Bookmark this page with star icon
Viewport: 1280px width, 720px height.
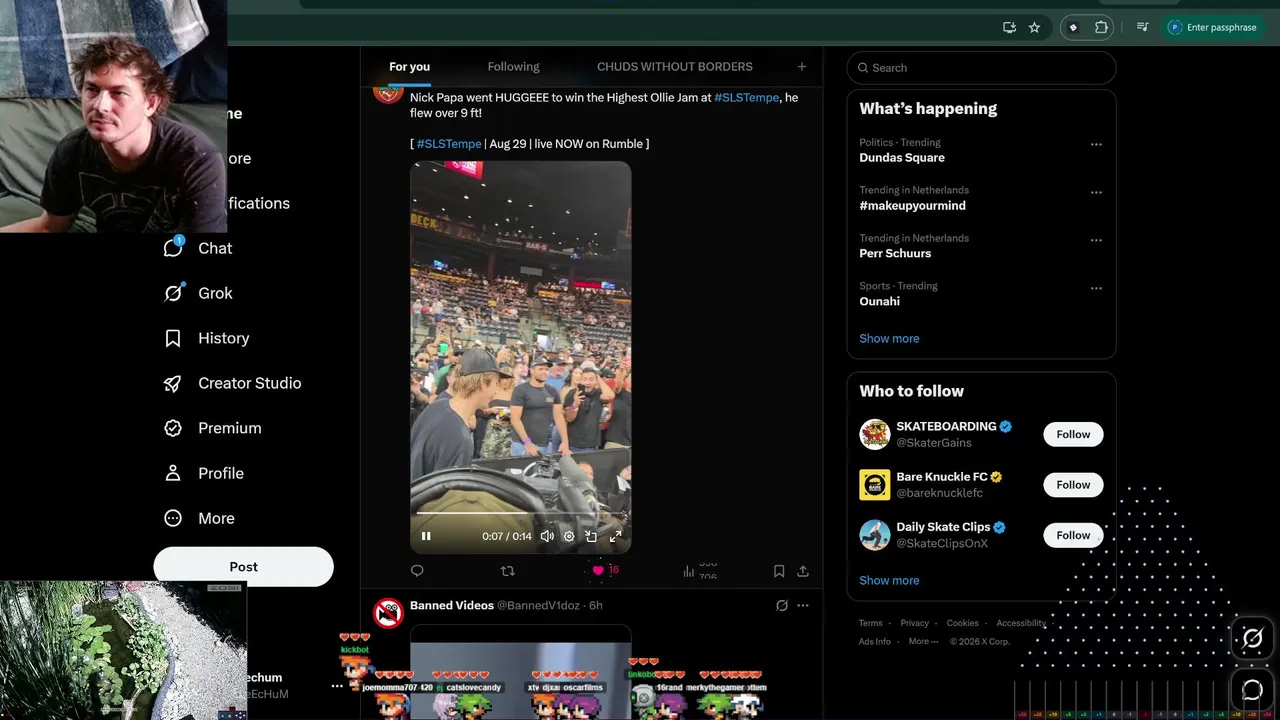point(1034,27)
